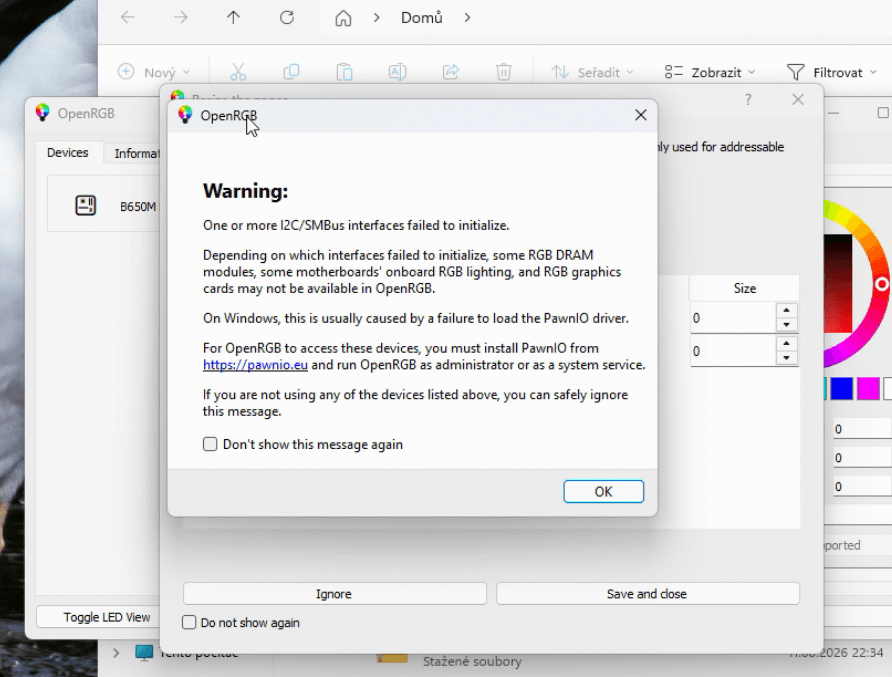Viewport: 892px width, 677px height.
Task: Click the Ignore button in resize zones dialog
Action: pyautogui.click(x=334, y=594)
